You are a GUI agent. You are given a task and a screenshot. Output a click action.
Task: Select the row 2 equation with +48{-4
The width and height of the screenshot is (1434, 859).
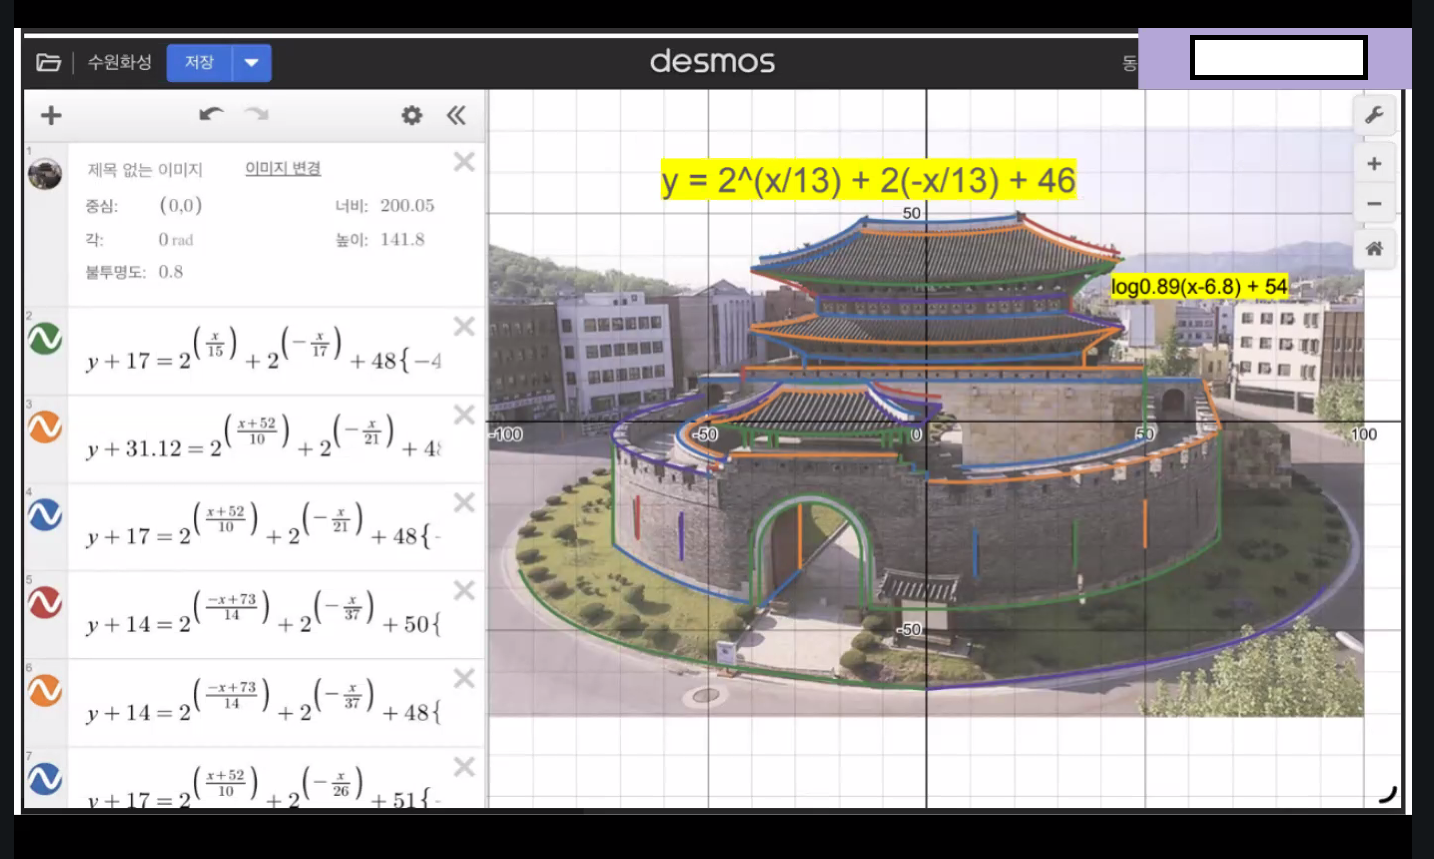tap(264, 350)
